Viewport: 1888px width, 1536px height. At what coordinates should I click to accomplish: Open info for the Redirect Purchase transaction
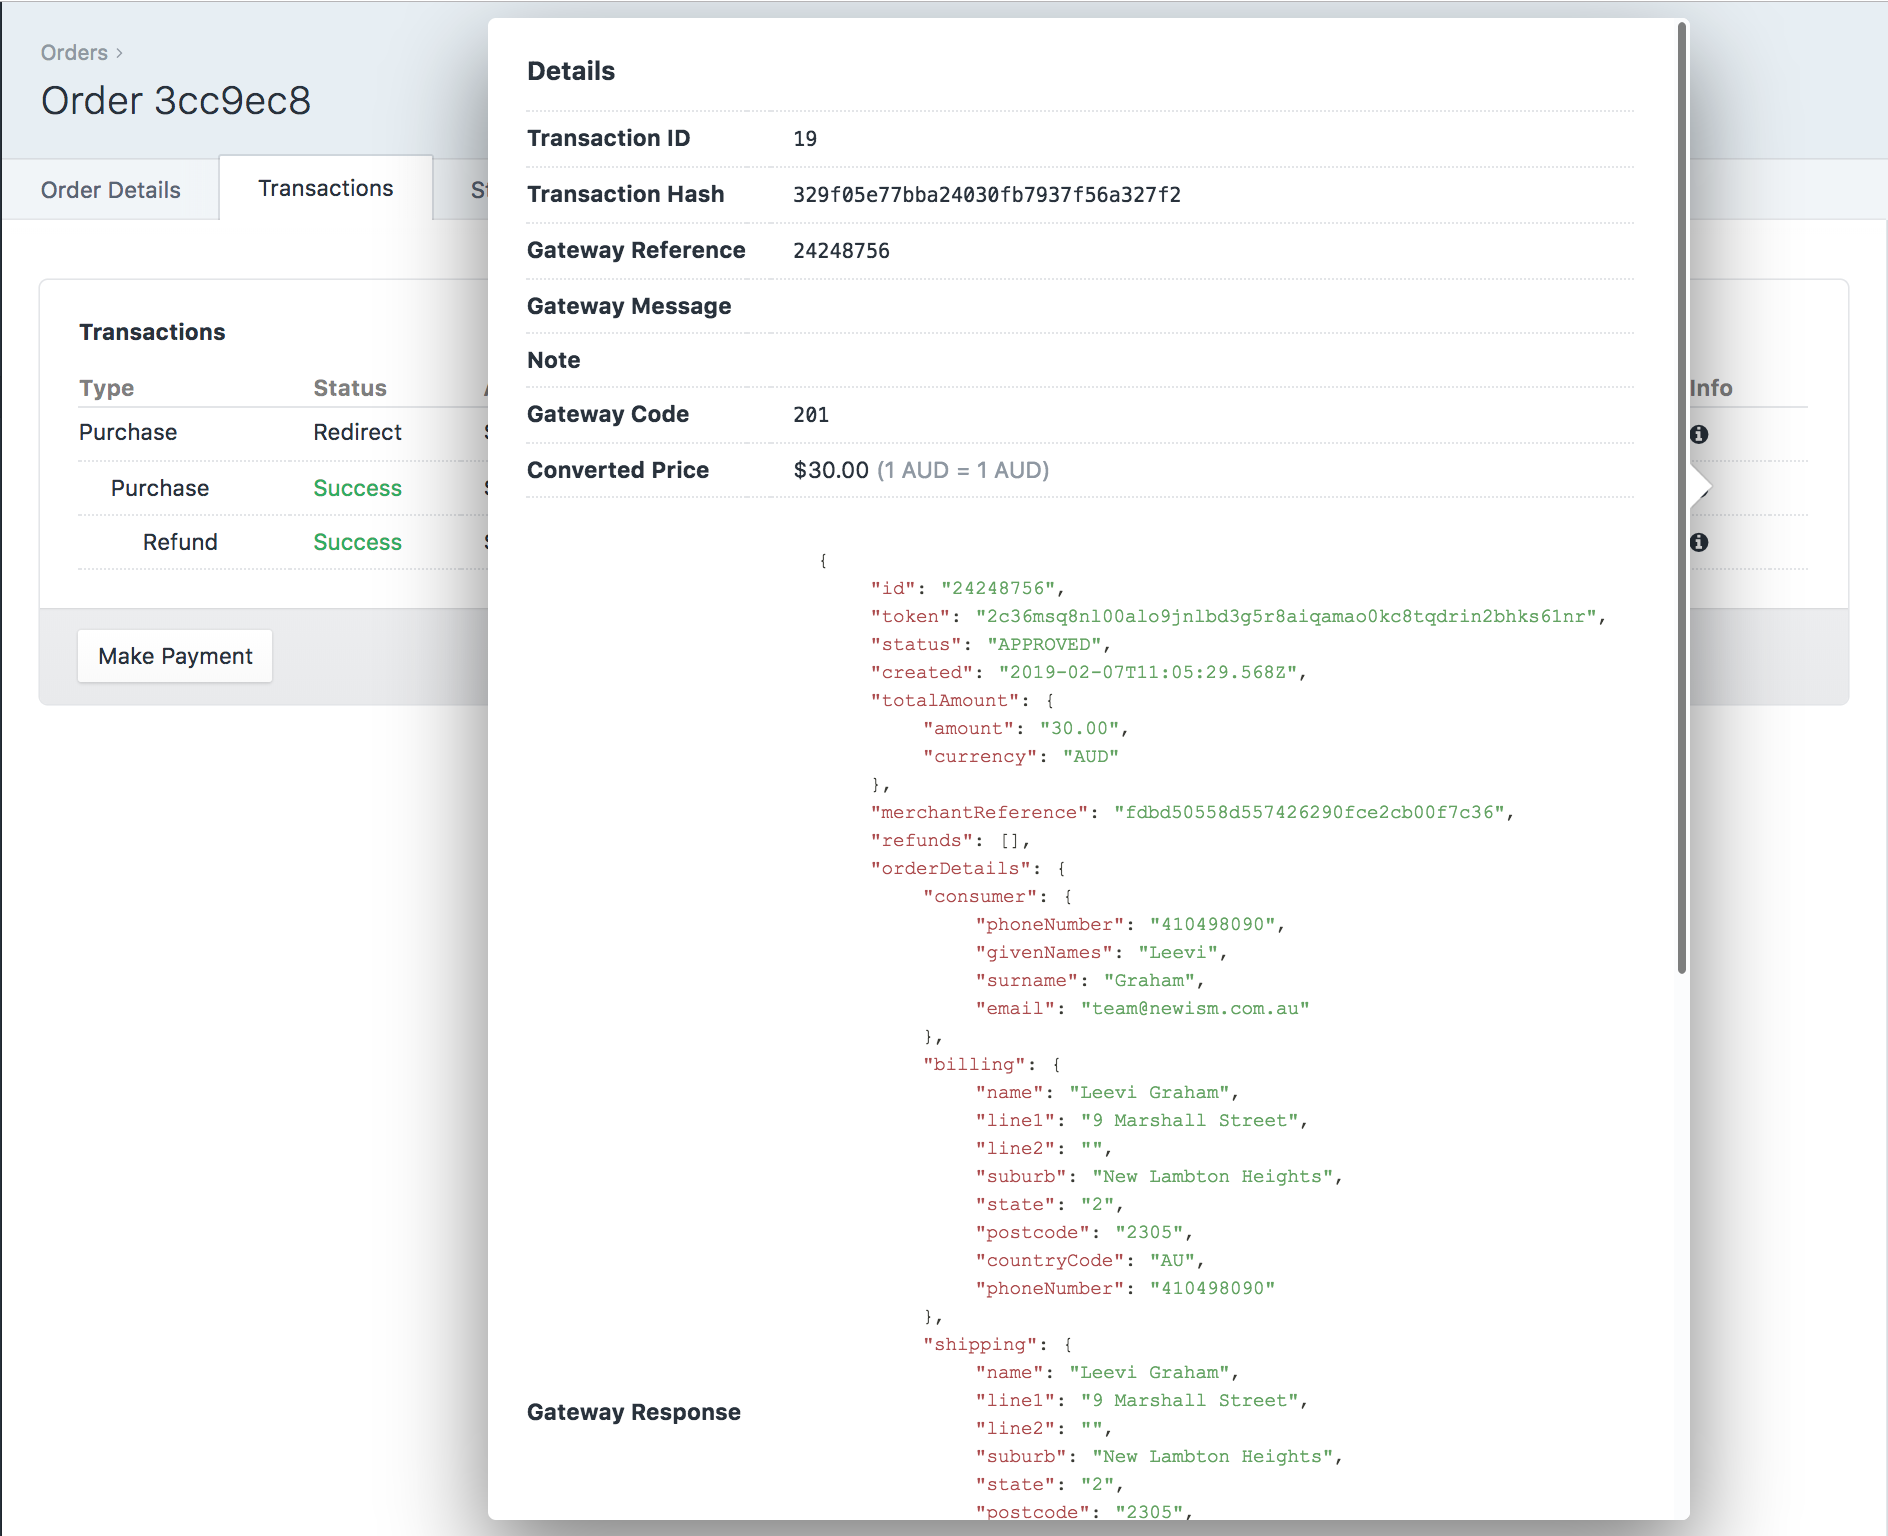(x=1699, y=434)
